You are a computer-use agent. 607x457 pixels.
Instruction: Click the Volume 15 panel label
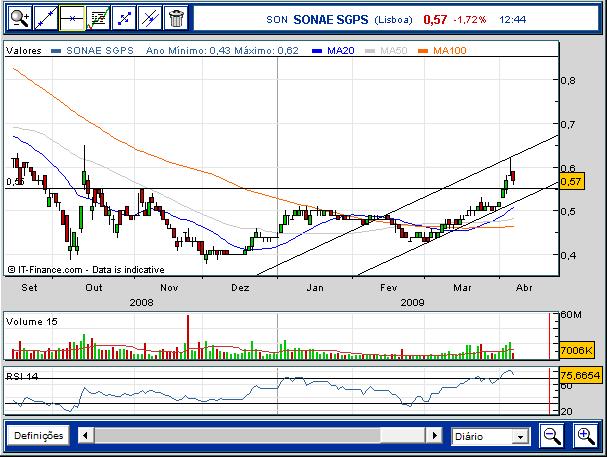click(x=32, y=322)
